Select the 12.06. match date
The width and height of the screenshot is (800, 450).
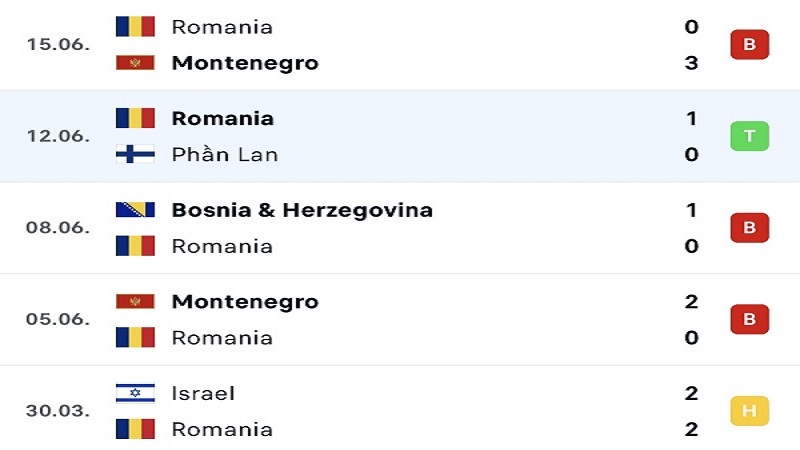[x=58, y=136]
